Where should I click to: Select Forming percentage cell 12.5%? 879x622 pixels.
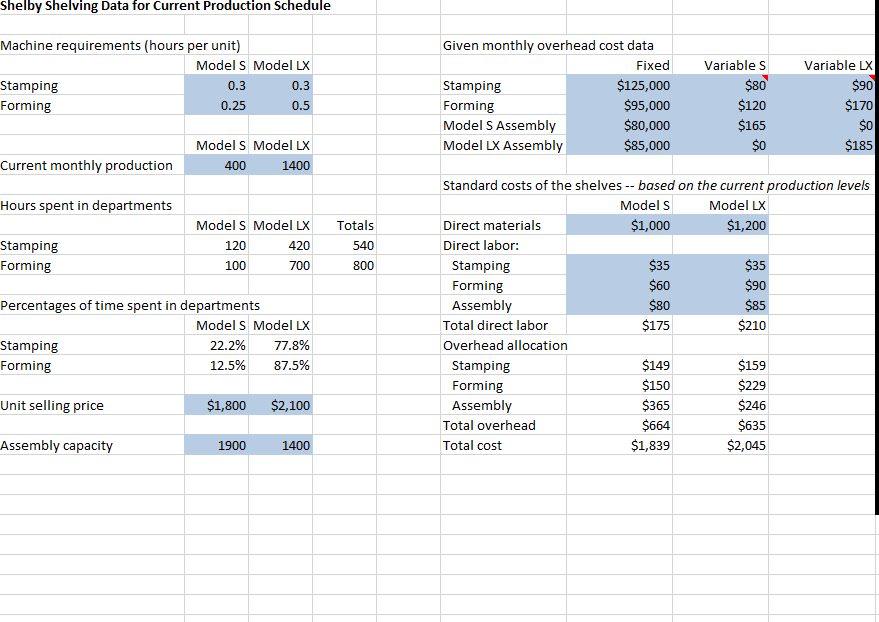click(216, 365)
